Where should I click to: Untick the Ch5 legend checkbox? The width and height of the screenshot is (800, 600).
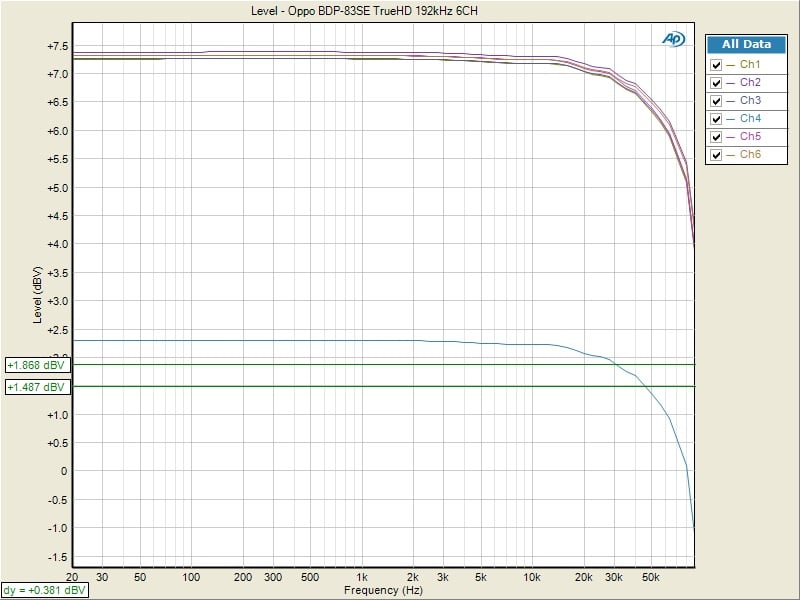pyautogui.click(x=716, y=137)
